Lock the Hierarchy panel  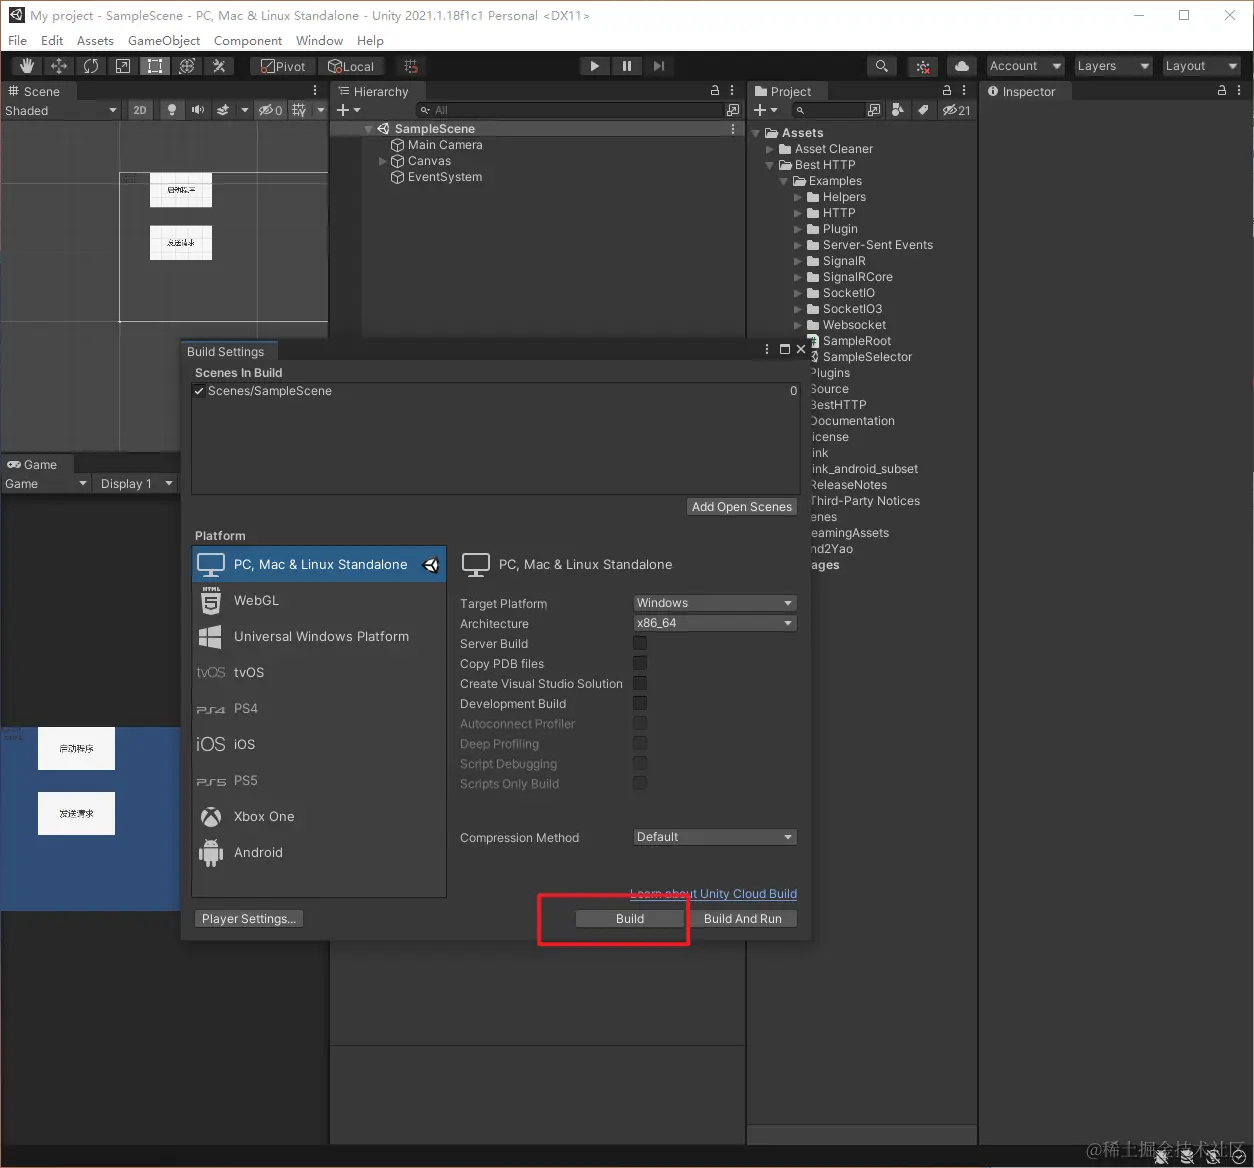(715, 91)
